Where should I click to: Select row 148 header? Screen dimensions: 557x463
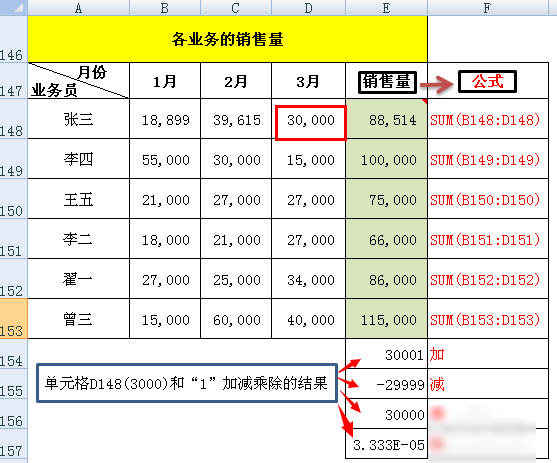click(13, 119)
